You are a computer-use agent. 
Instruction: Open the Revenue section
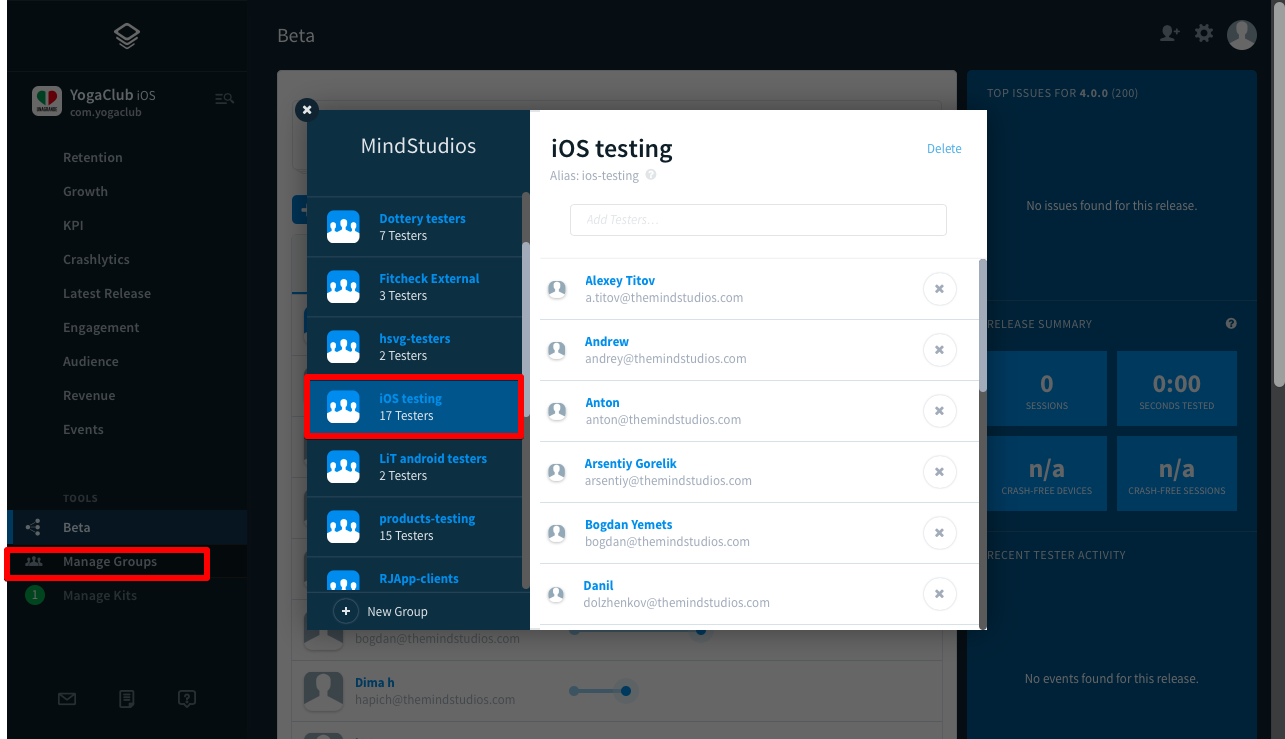pos(89,395)
